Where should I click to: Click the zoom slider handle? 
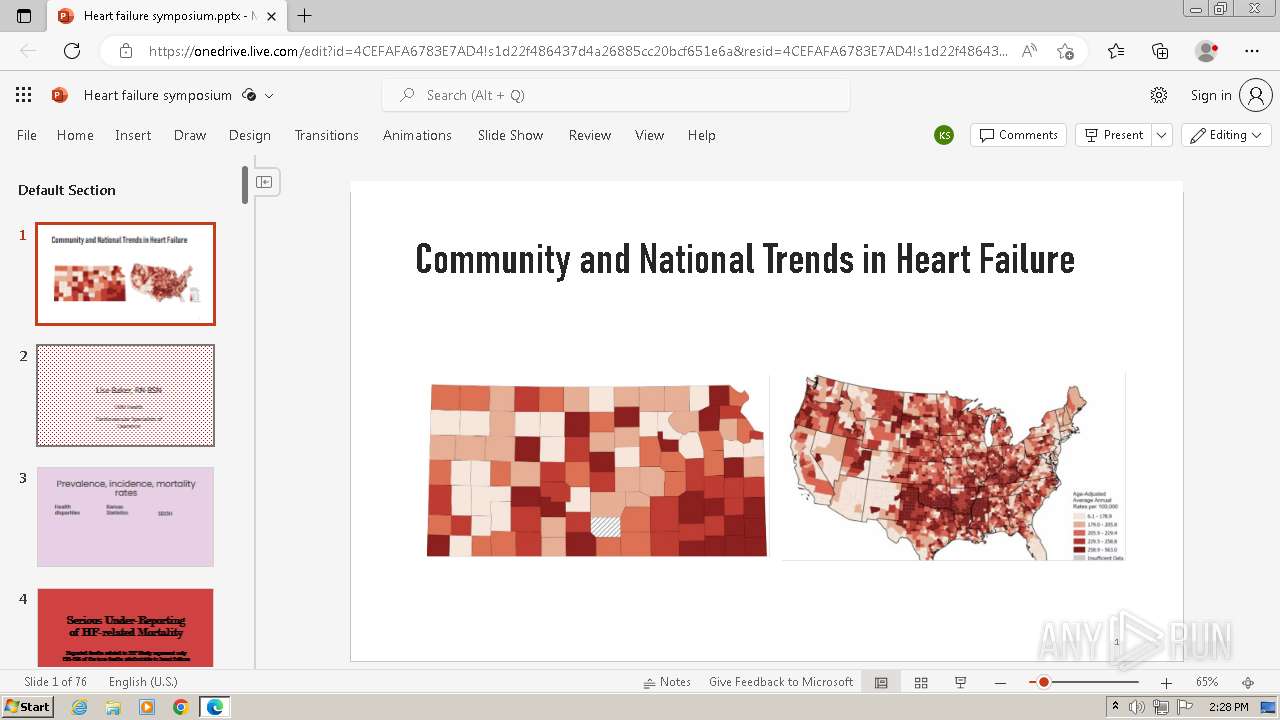(1043, 682)
